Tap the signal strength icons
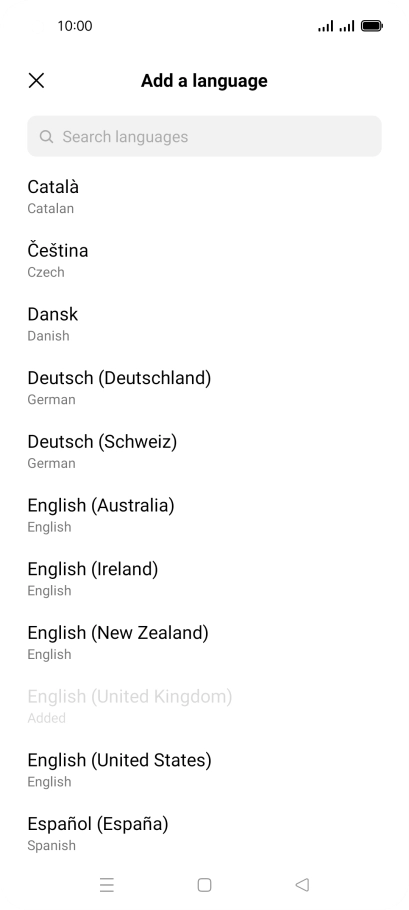Image resolution: width=409 pixels, height=910 pixels. click(336, 26)
